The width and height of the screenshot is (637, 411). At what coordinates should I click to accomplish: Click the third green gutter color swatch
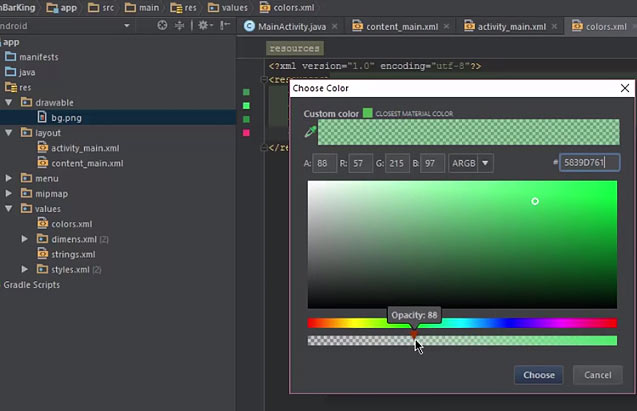(246, 119)
